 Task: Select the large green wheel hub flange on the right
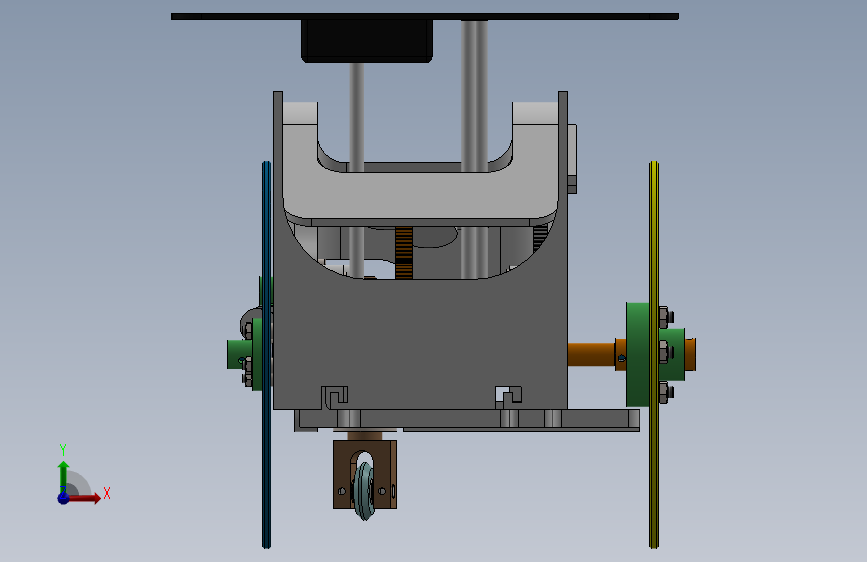pyautogui.click(x=638, y=355)
